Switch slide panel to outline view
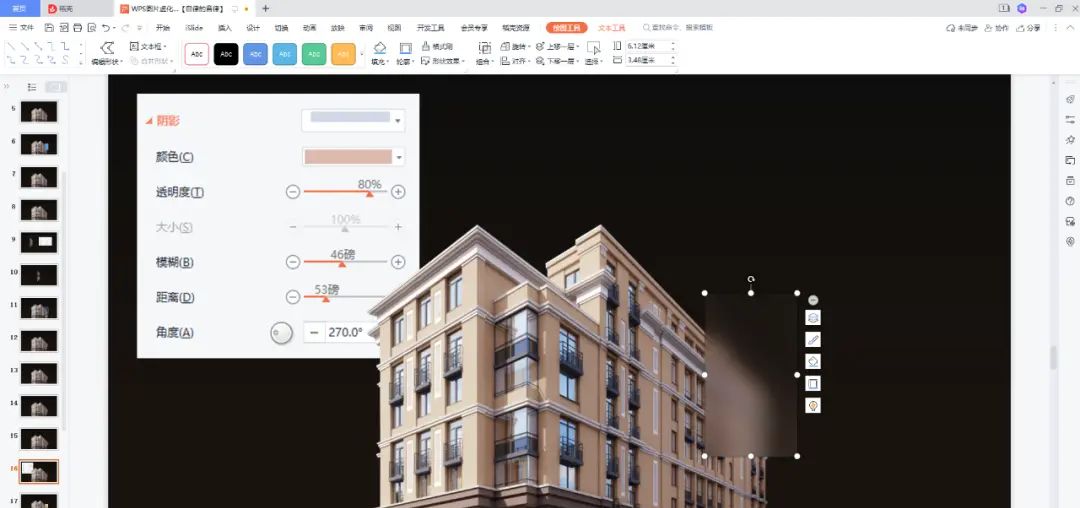This screenshot has height=508, width=1080. [32, 87]
